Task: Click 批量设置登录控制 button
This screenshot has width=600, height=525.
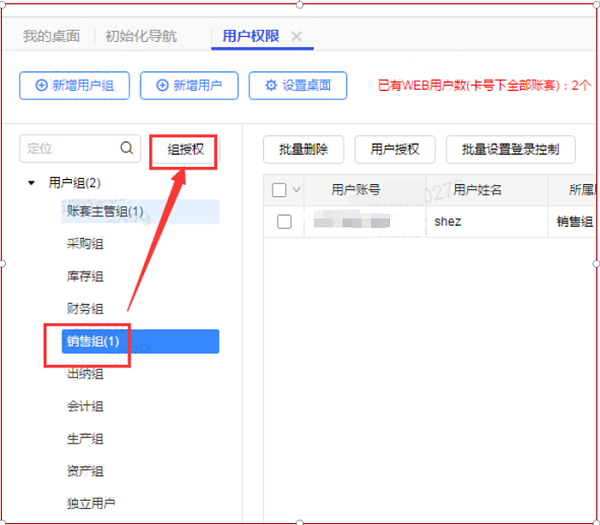Action: click(510, 150)
